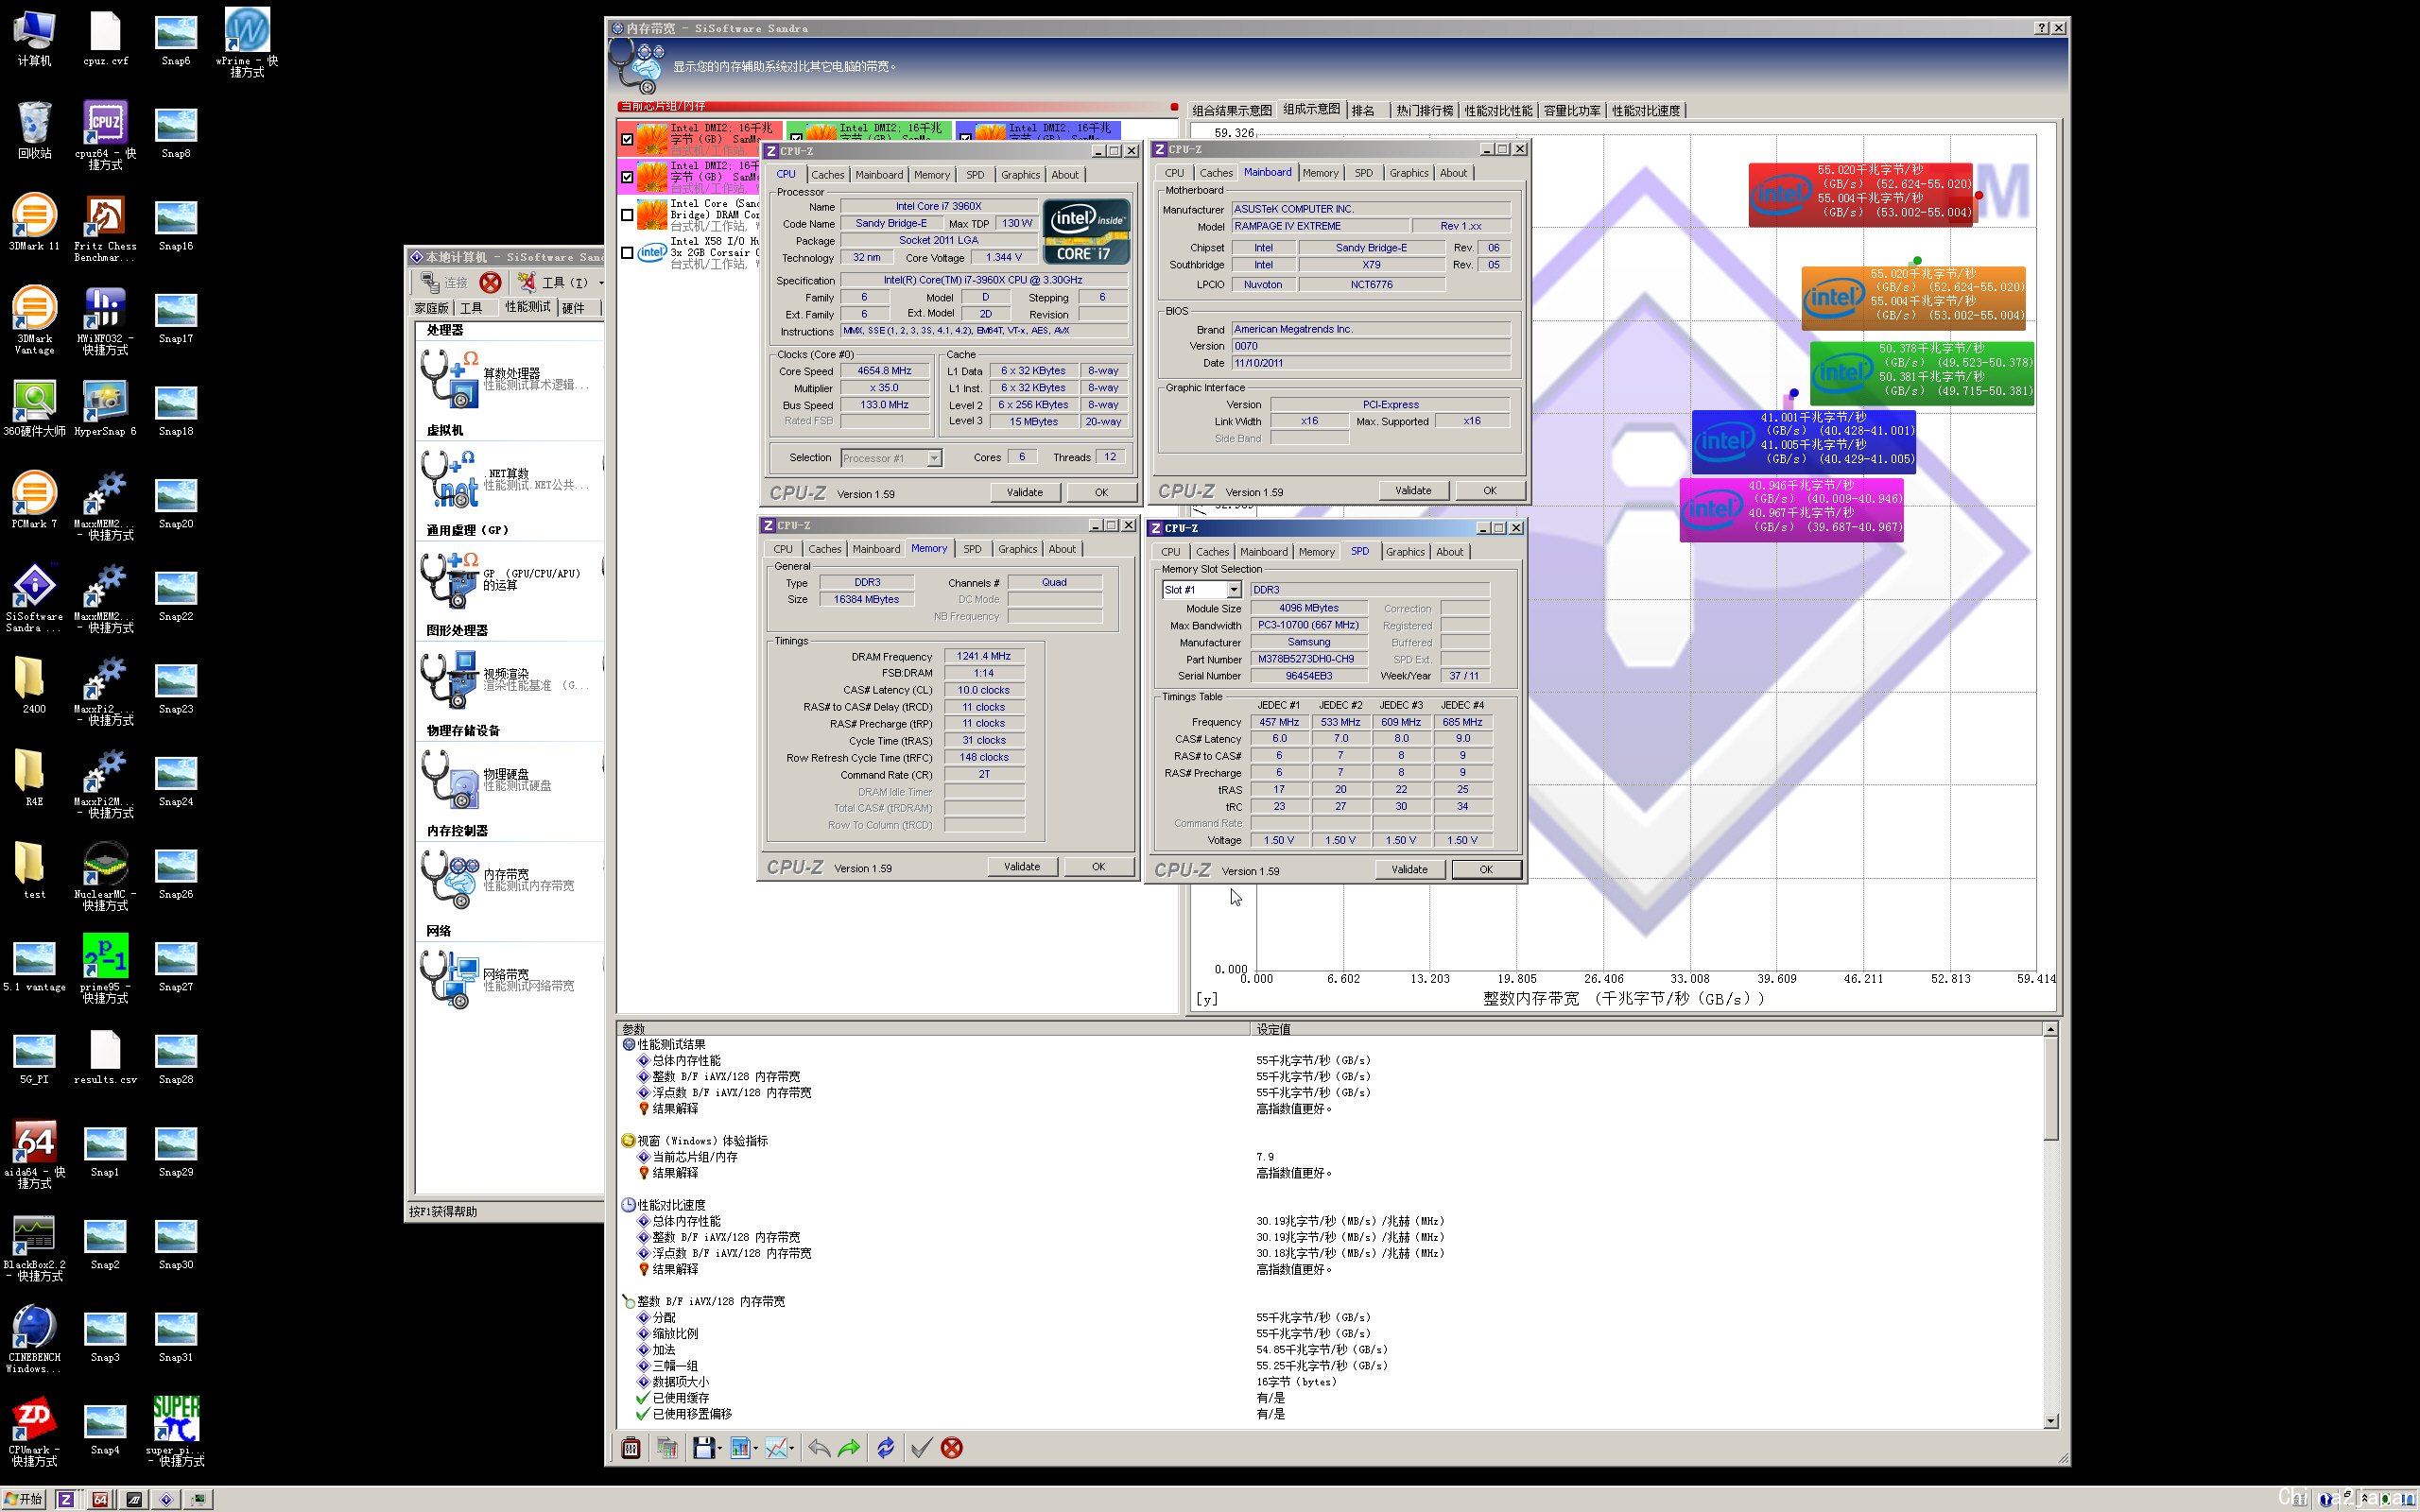Click OK in CPU-Z Mainboard window
This screenshot has width=2420, height=1512.
[x=1489, y=490]
